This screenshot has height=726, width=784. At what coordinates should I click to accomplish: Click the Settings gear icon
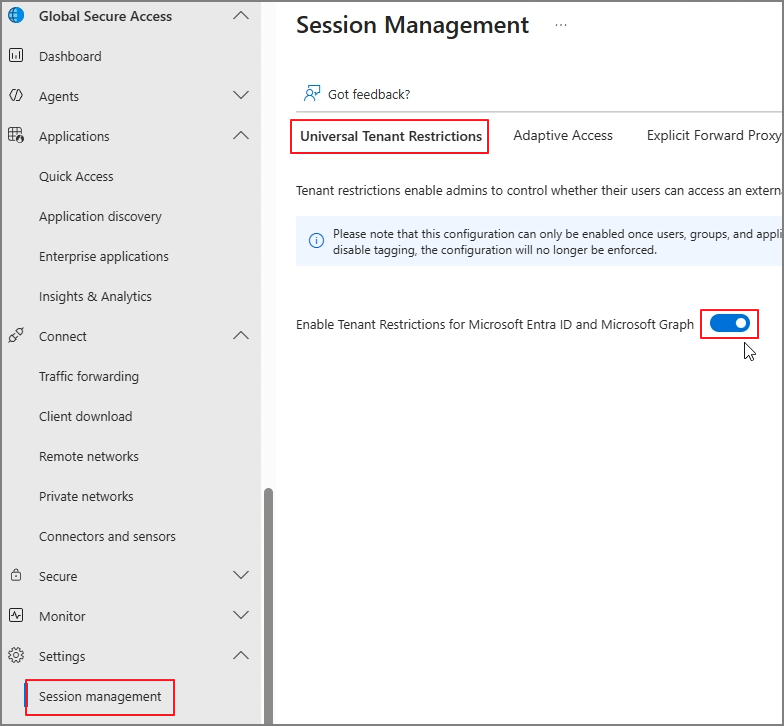click(16, 655)
